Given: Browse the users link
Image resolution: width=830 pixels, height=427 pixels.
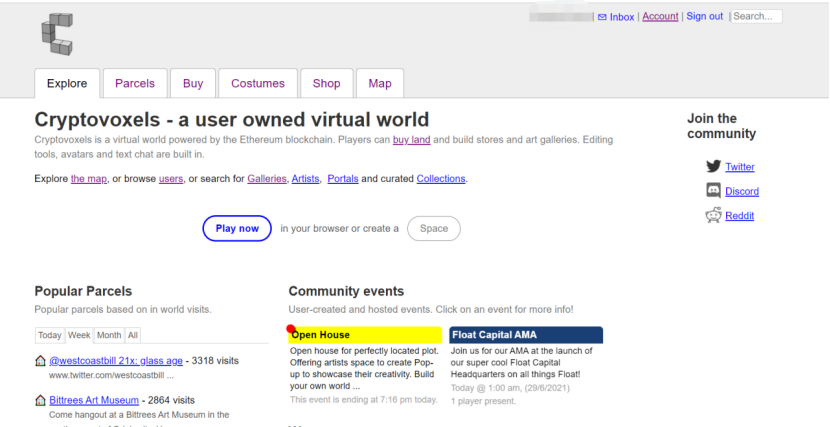Looking at the screenshot, I should (171, 179).
